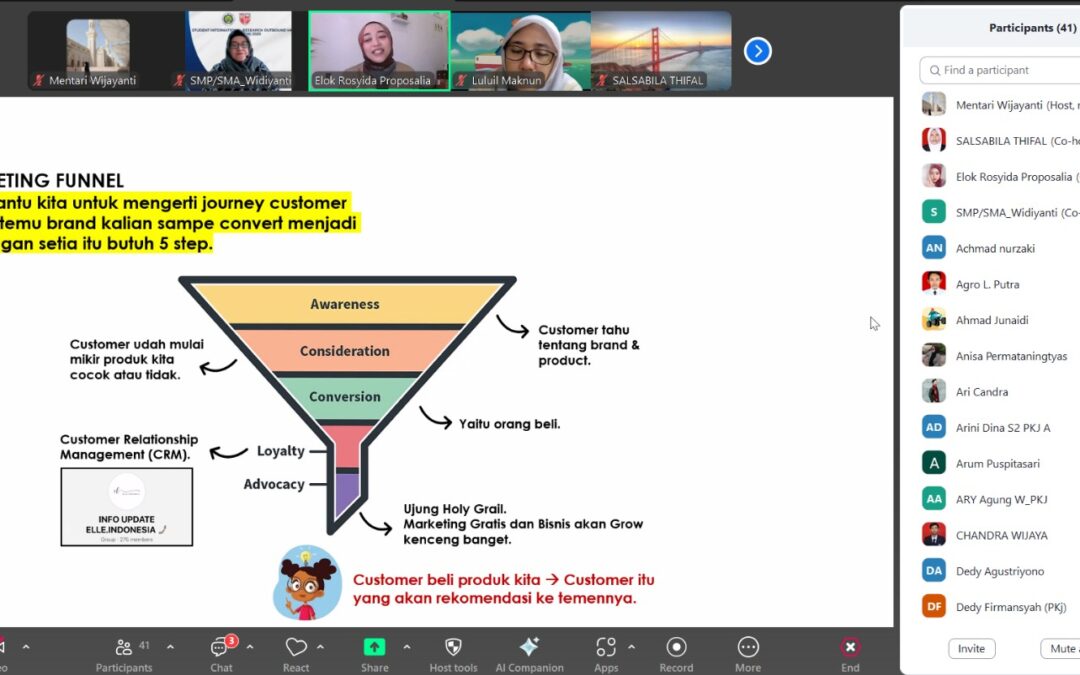The width and height of the screenshot is (1080, 675).
Task: Select Ahmad Junaidi name in list
Action: (992, 320)
